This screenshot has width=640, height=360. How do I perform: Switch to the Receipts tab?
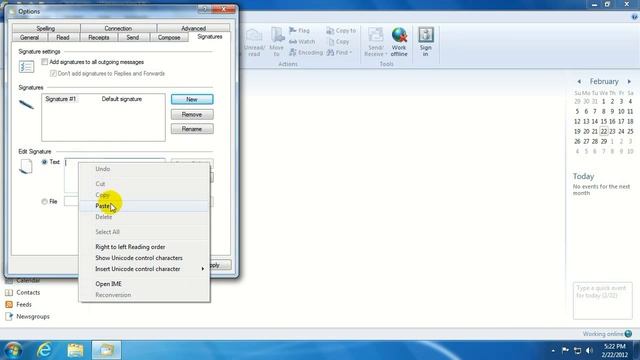pyautogui.click(x=99, y=38)
